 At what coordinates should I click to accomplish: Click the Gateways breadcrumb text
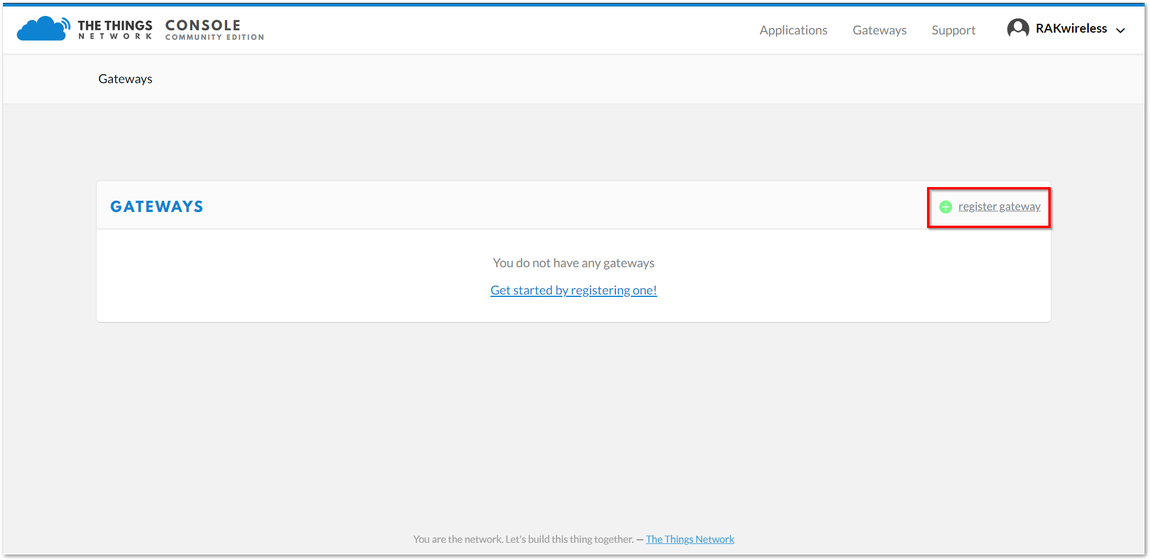(125, 78)
